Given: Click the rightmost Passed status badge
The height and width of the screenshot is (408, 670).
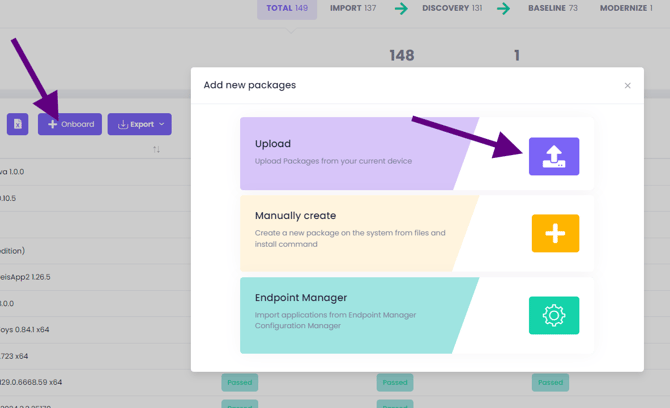Looking at the screenshot, I should (x=550, y=382).
